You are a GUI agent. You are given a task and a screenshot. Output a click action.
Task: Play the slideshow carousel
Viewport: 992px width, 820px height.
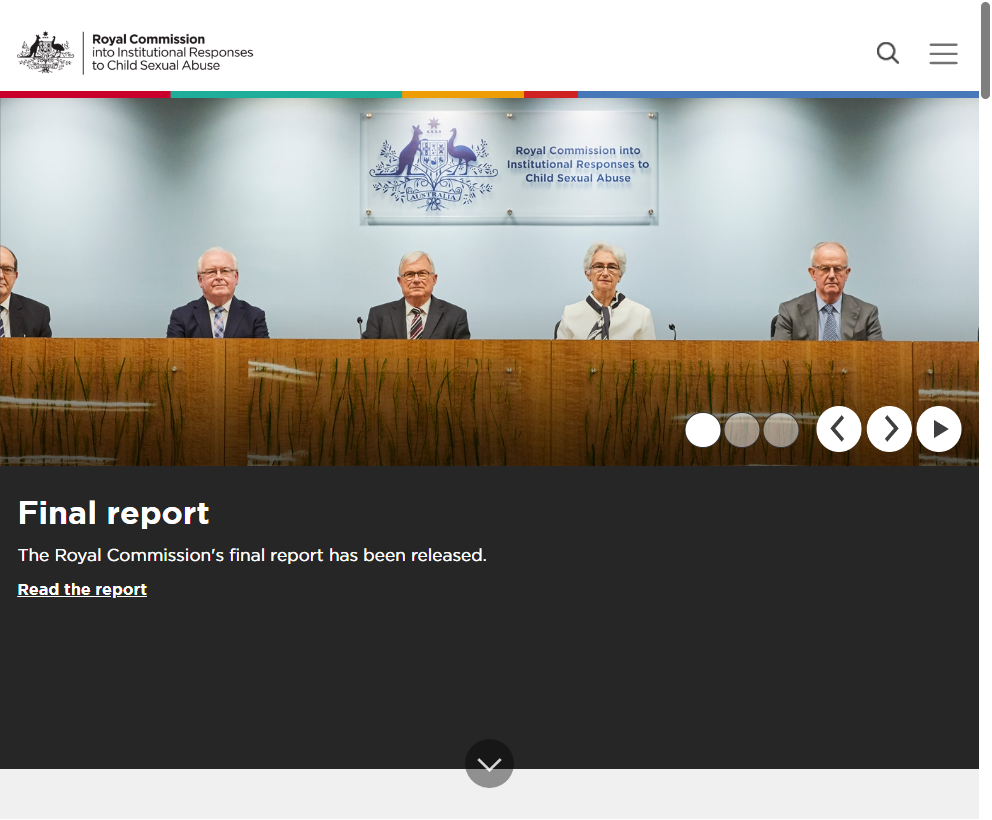point(939,429)
